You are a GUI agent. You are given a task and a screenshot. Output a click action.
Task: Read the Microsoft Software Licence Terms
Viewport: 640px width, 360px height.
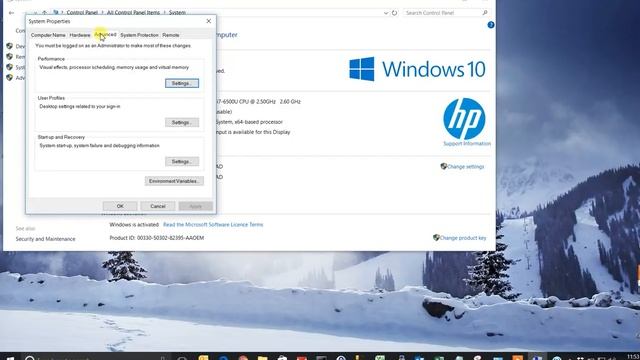213,224
